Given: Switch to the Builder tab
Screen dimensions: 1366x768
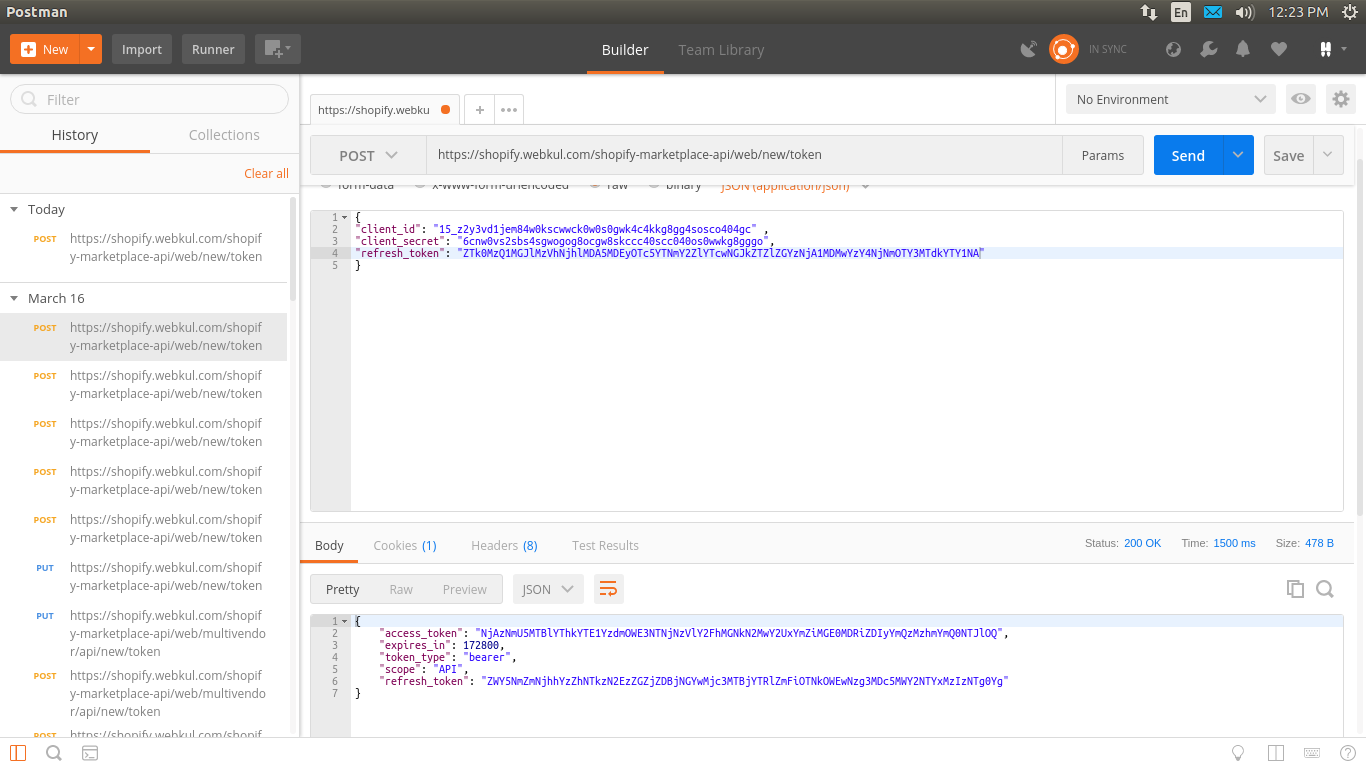Looking at the screenshot, I should [x=625, y=50].
